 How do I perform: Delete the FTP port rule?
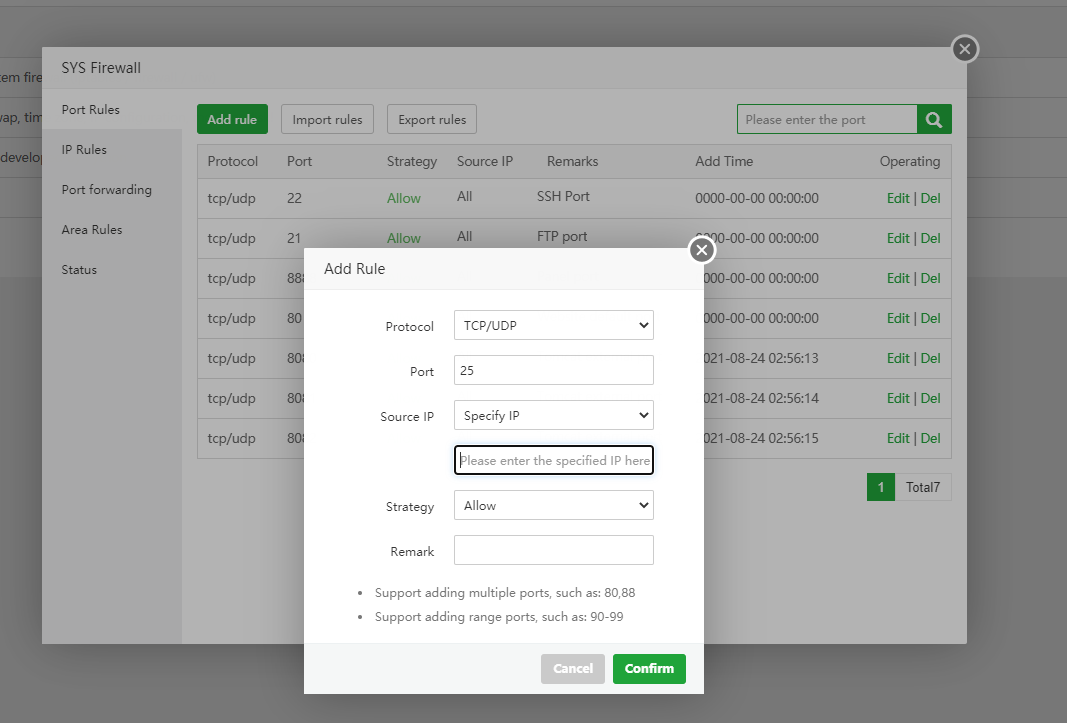pyautogui.click(x=930, y=238)
